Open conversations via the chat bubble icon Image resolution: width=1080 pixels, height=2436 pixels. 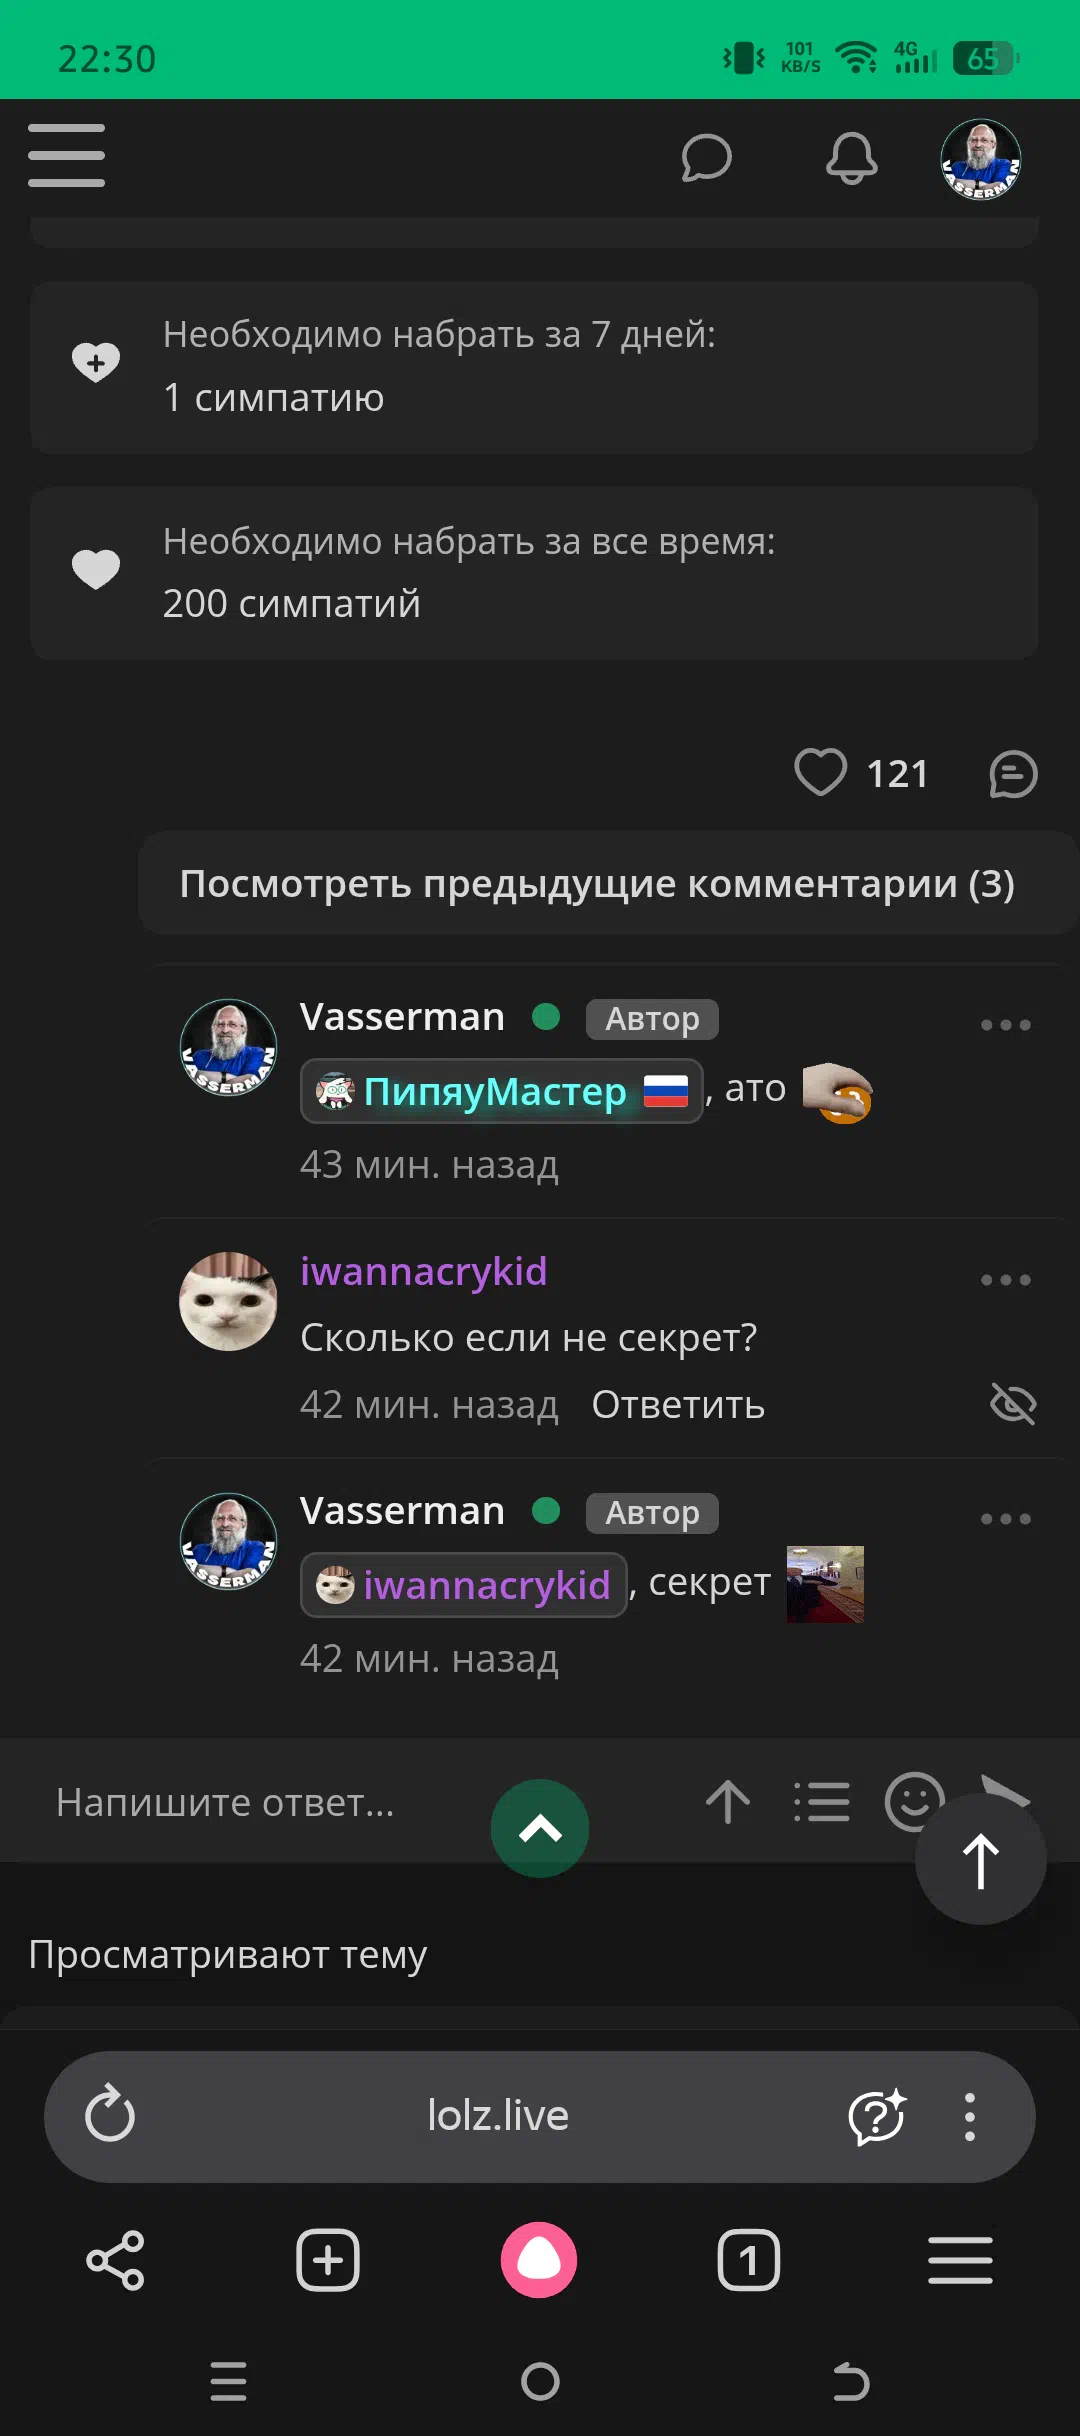point(706,158)
